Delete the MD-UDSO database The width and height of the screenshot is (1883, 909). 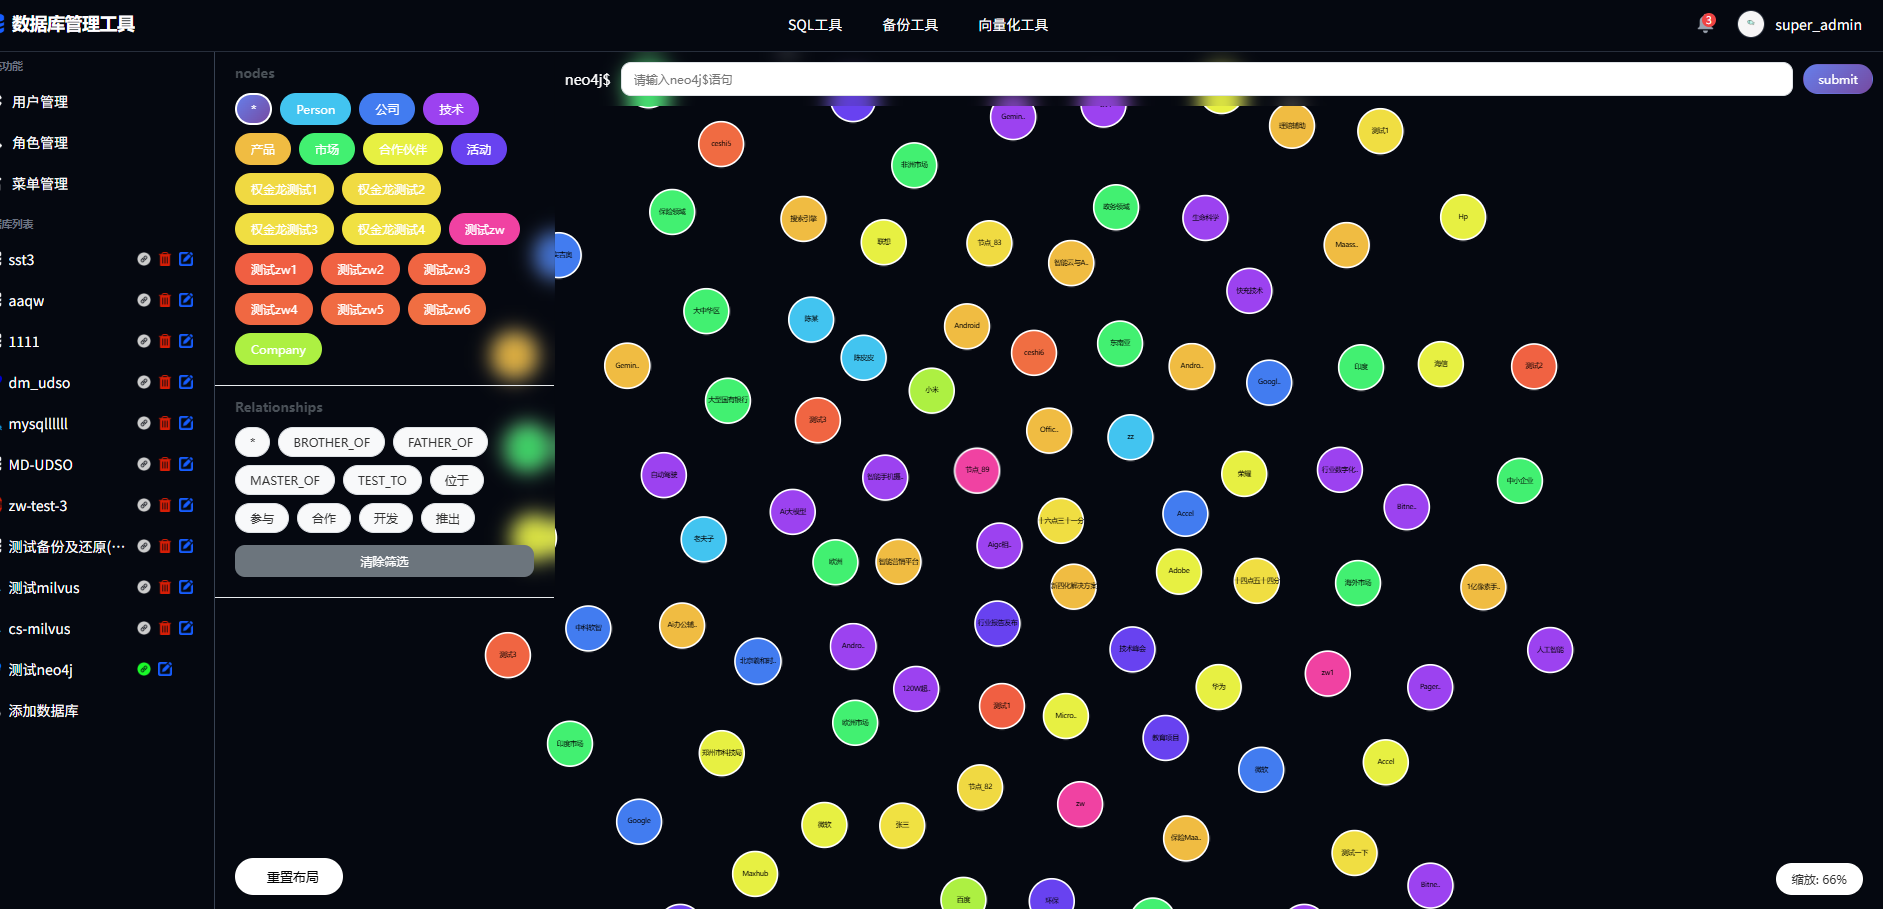coord(165,465)
